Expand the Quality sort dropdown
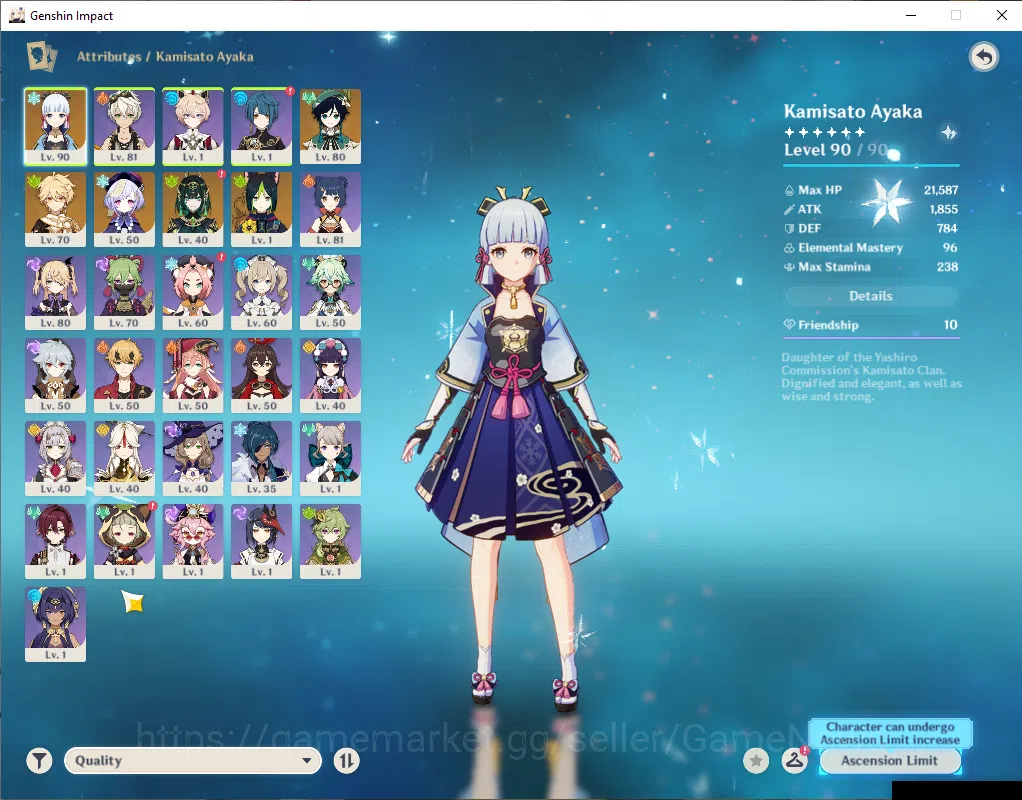The width and height of the screenshot is (1022, 800). (x=193, y=760)
